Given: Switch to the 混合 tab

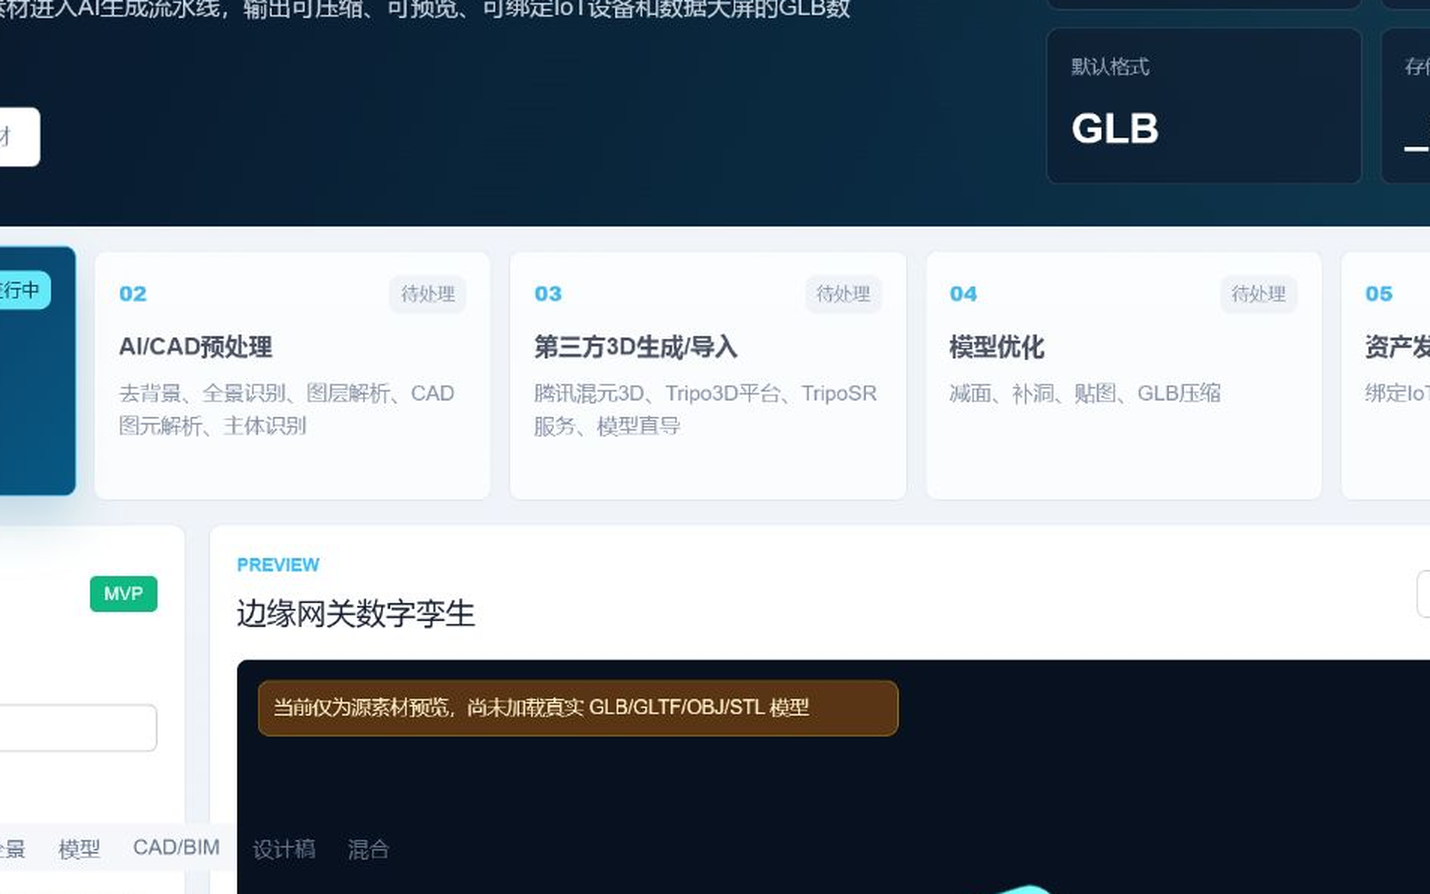Looking at the screenshot, I should [368, 849].
